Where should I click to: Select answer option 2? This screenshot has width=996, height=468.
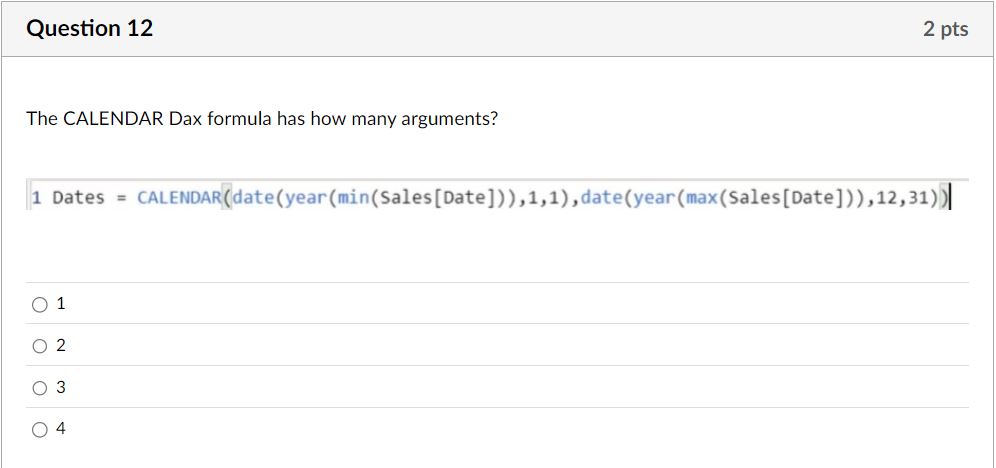coord(40,346)
